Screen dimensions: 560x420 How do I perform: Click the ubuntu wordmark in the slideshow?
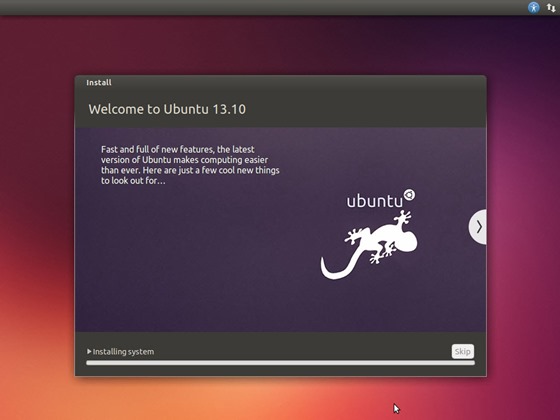(375, 201)
